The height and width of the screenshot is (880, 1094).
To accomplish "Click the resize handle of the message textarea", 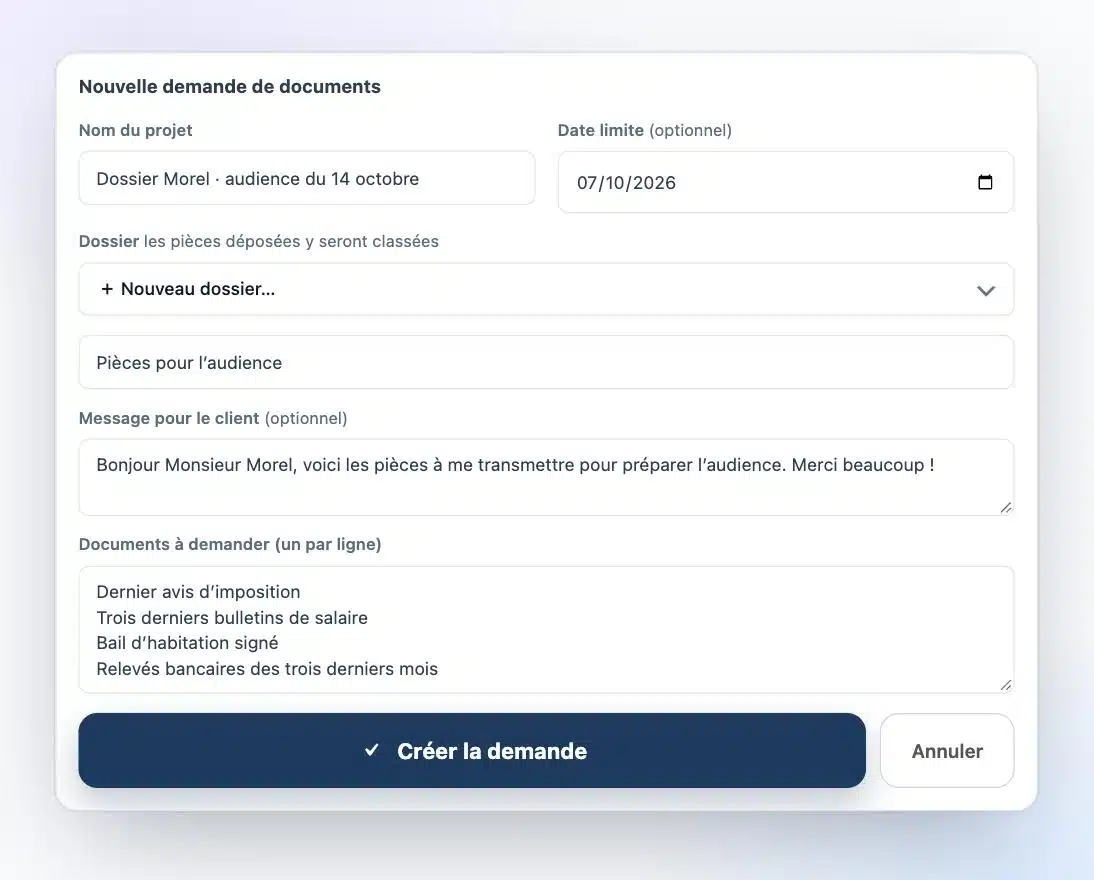I will (x=1005, y=508).
